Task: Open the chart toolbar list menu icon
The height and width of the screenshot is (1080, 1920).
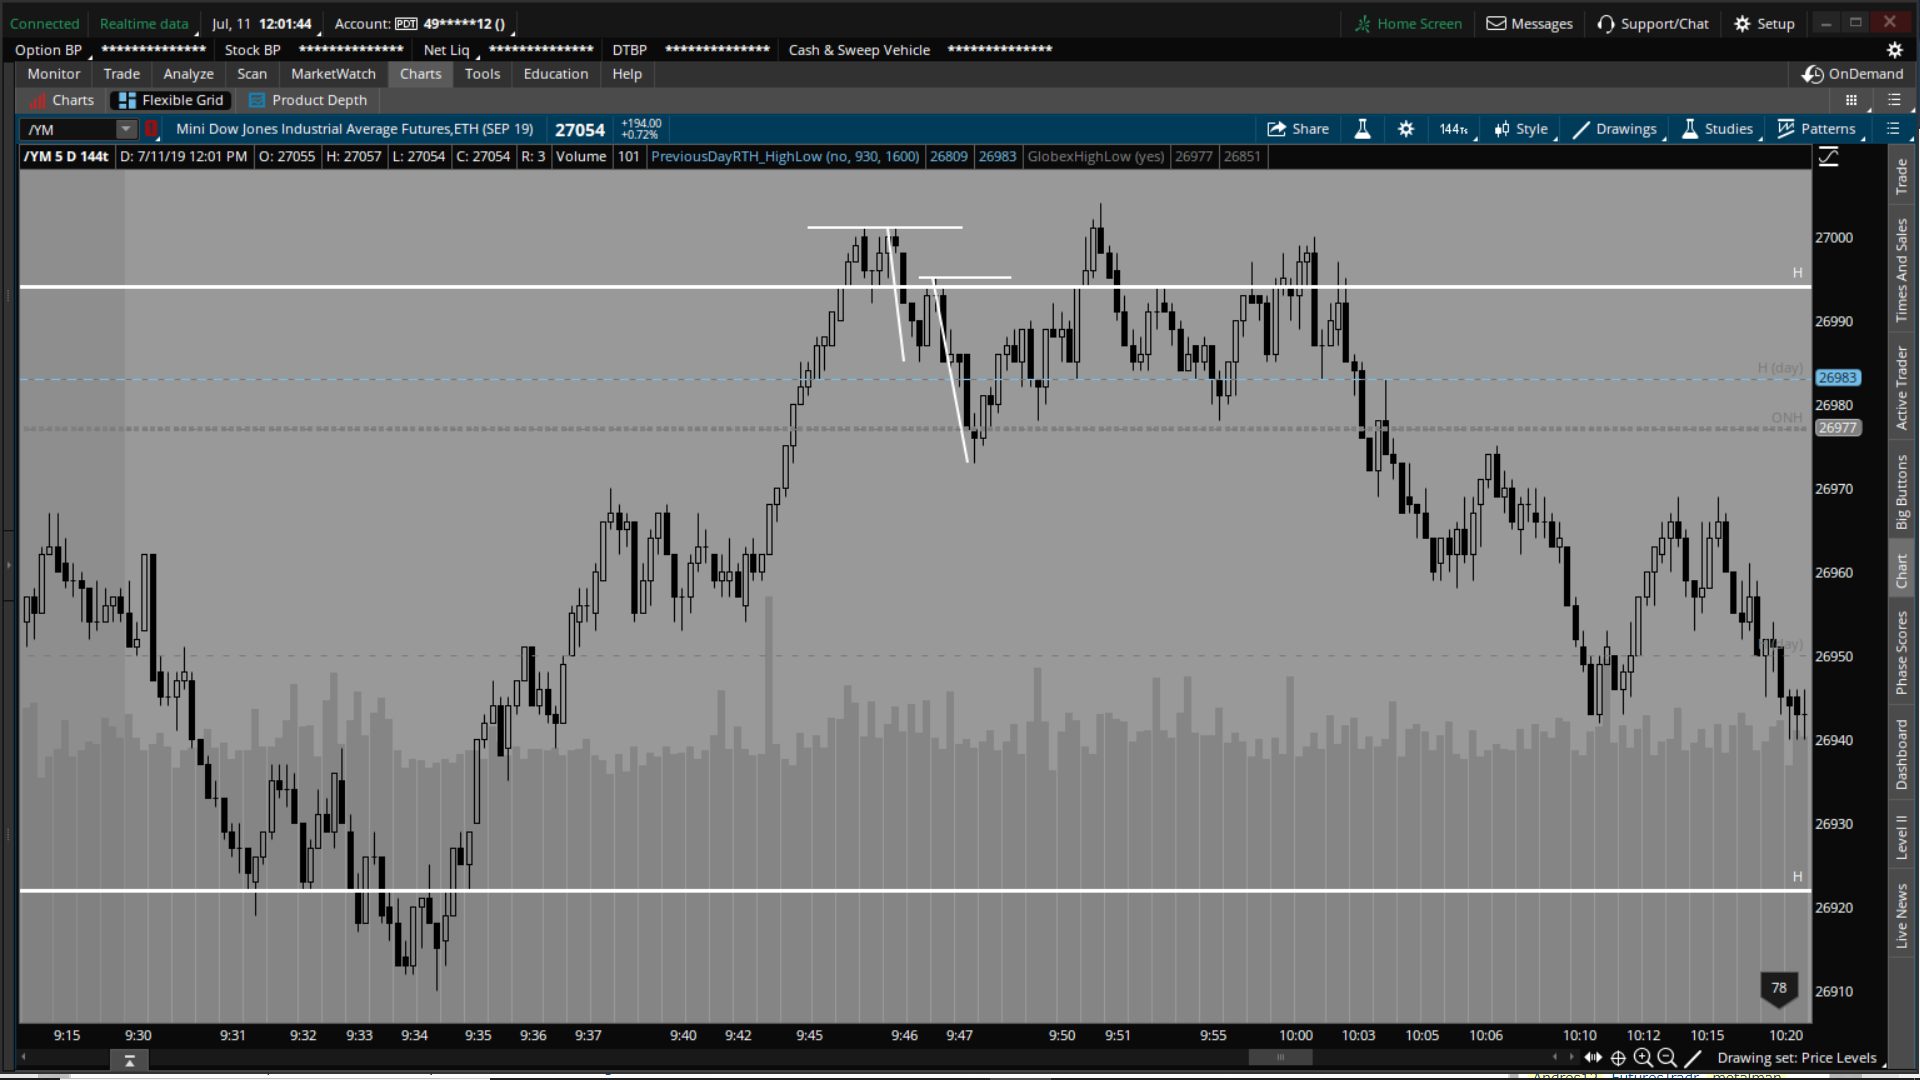Action: tap(1893, 129)
